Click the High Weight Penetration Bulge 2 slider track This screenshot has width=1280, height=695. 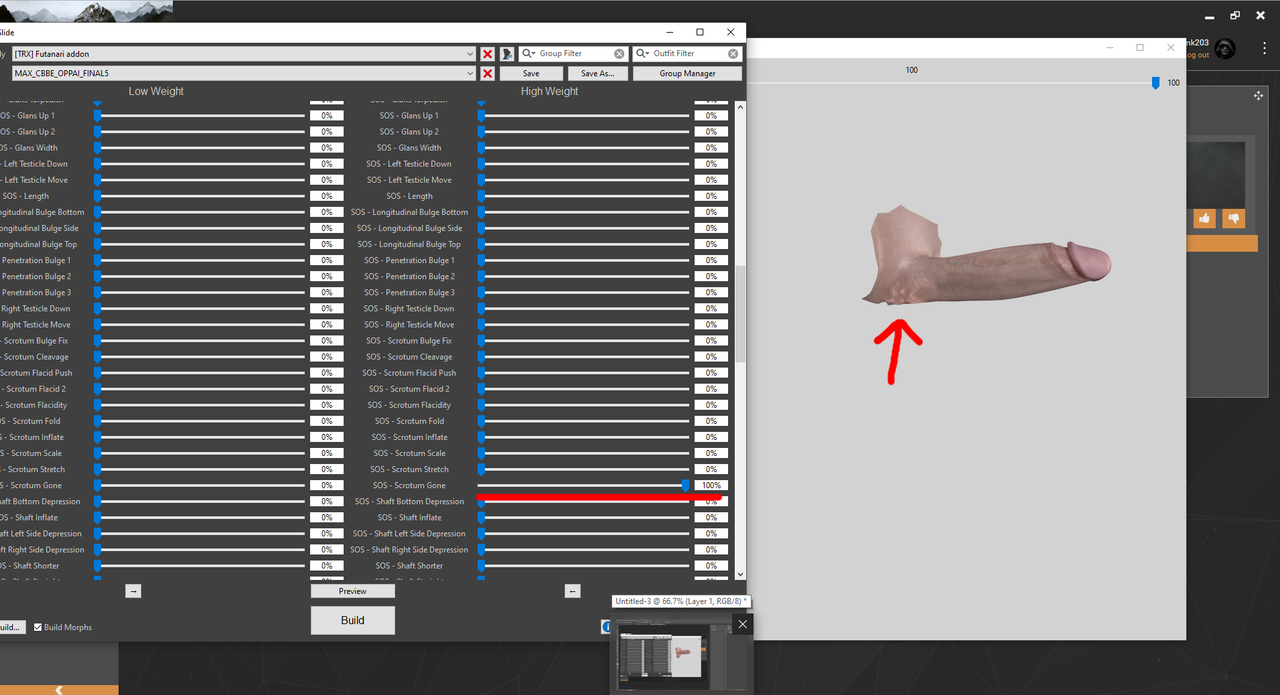(x=584, y=276)
